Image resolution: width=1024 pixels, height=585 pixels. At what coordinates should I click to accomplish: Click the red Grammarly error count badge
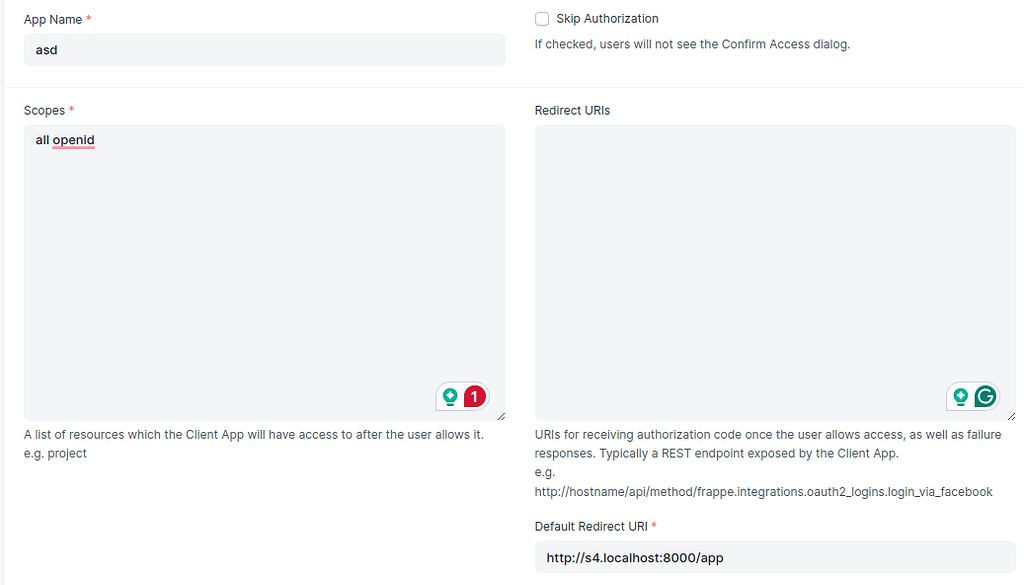475,396
